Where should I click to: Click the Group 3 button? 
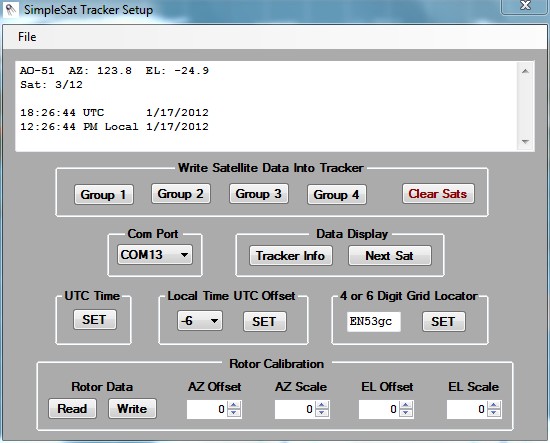(259, 194)
